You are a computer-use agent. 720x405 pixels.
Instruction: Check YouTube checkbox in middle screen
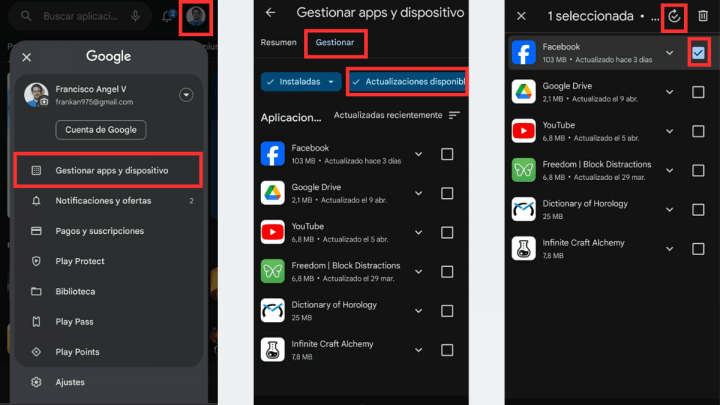447,232
